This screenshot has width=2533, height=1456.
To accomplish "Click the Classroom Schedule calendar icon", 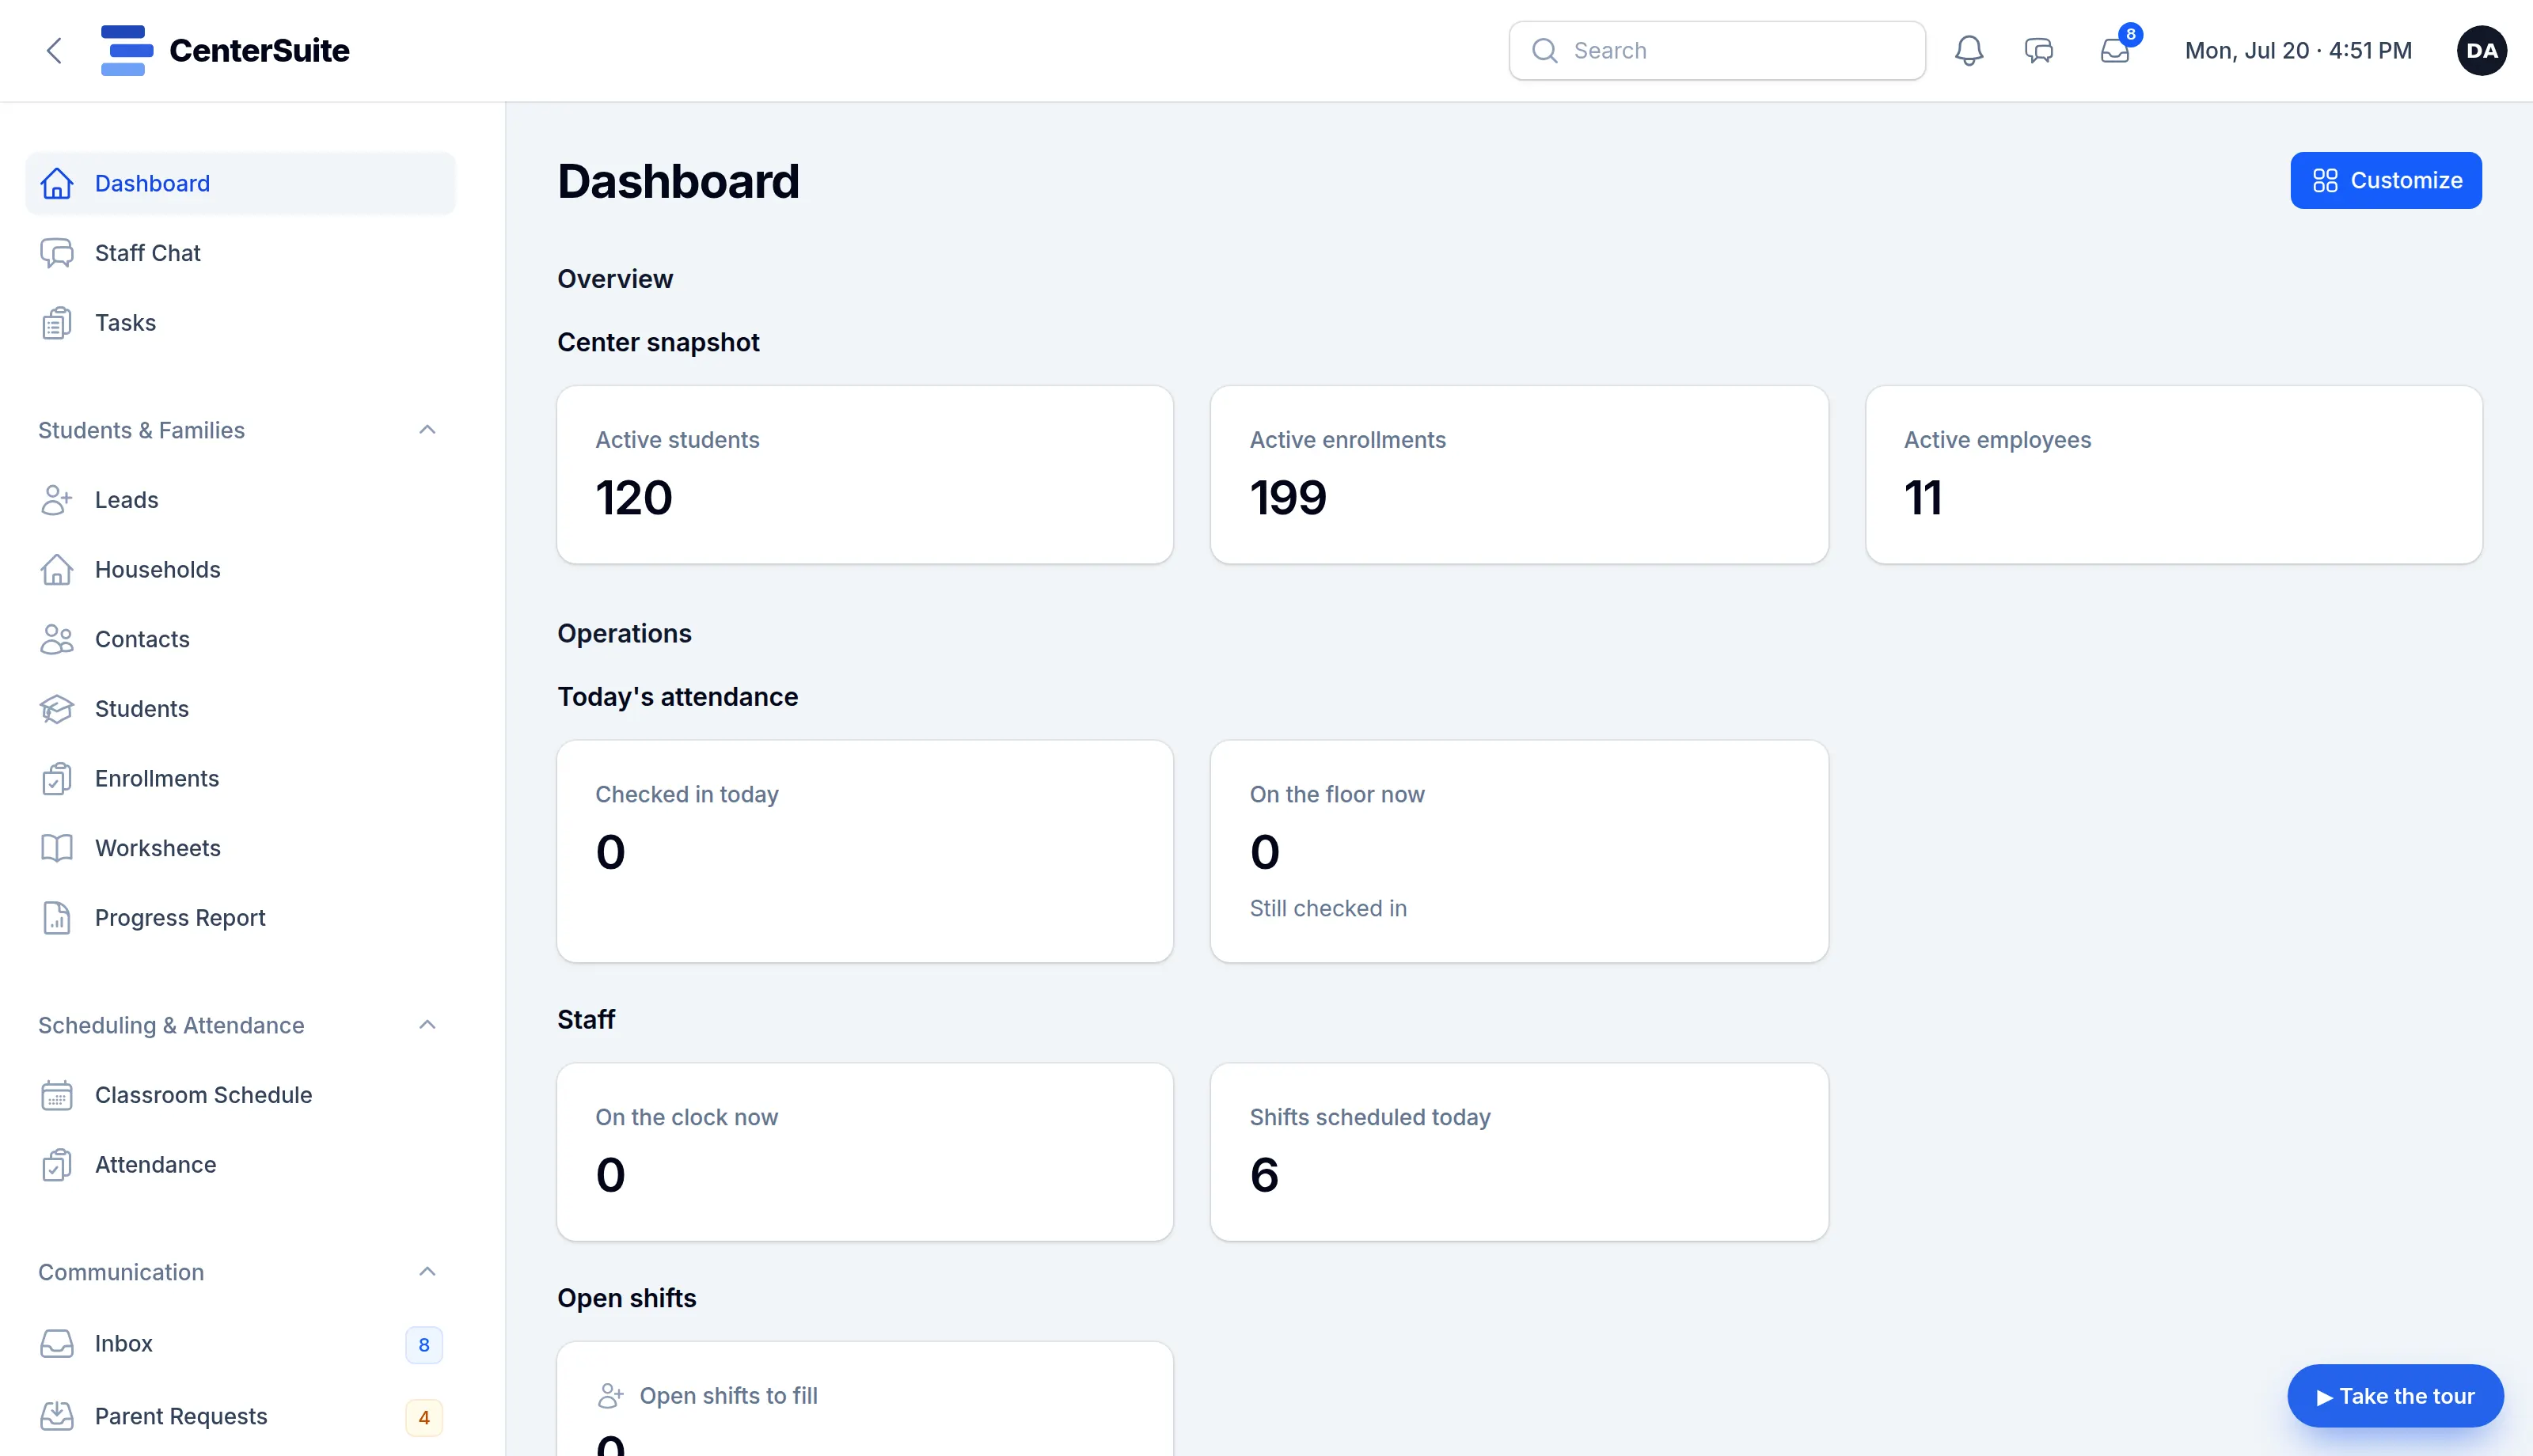I will coord(57,1095).
